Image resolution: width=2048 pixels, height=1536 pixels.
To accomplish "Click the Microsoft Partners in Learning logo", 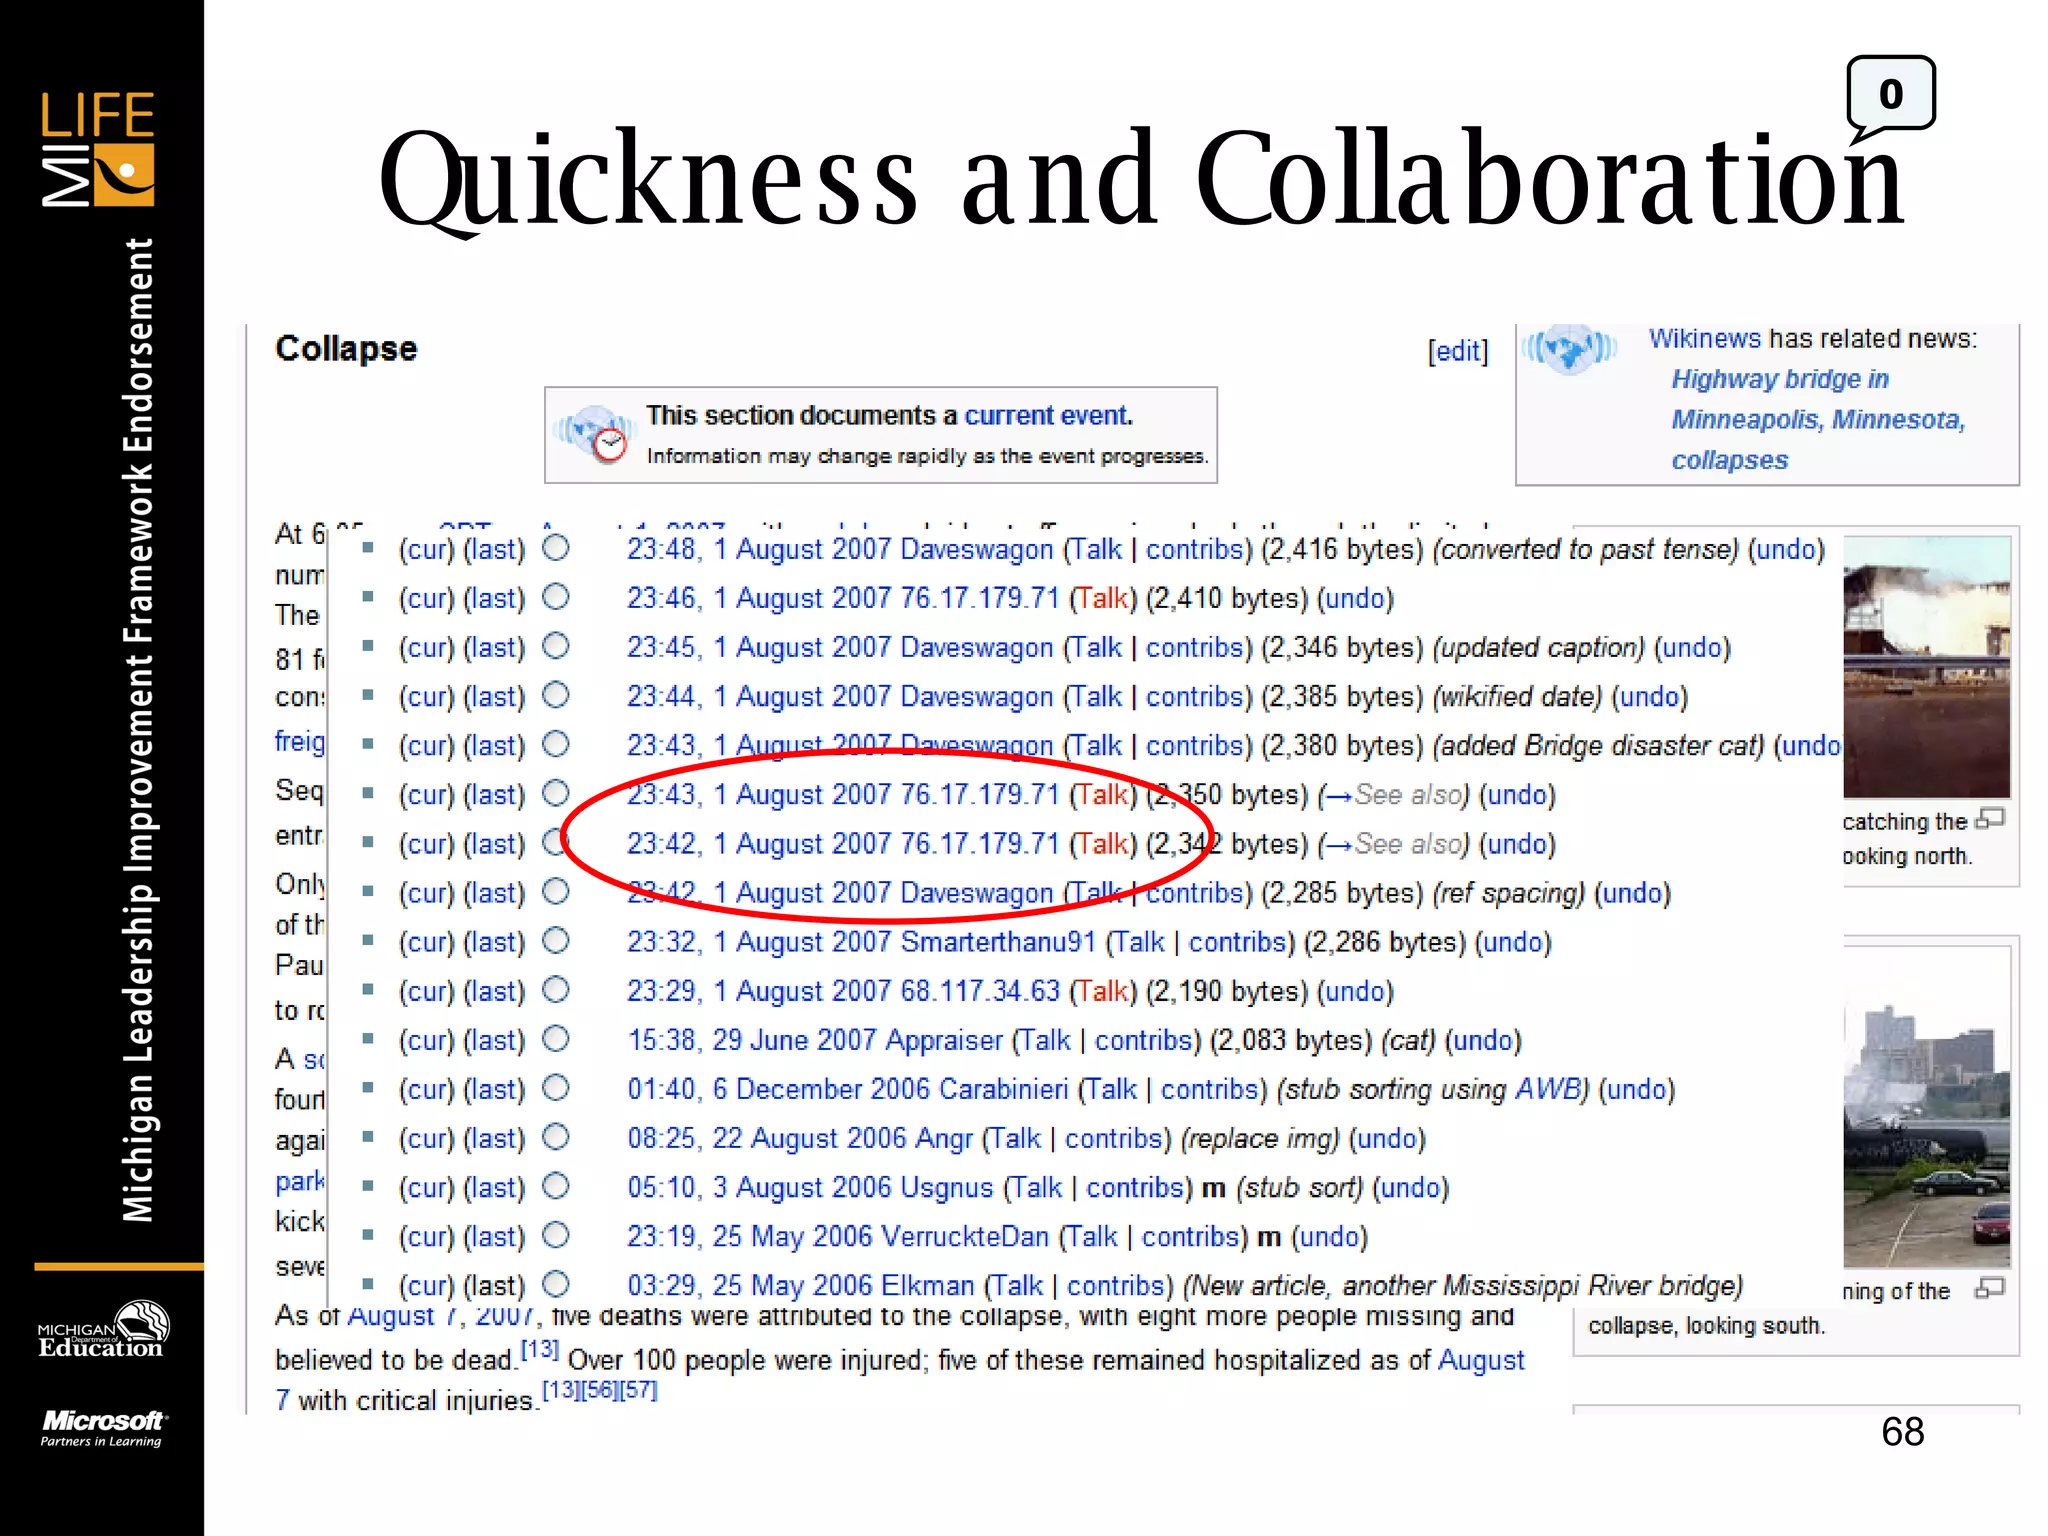I will pyautogui.click(x=103, y=1428).
